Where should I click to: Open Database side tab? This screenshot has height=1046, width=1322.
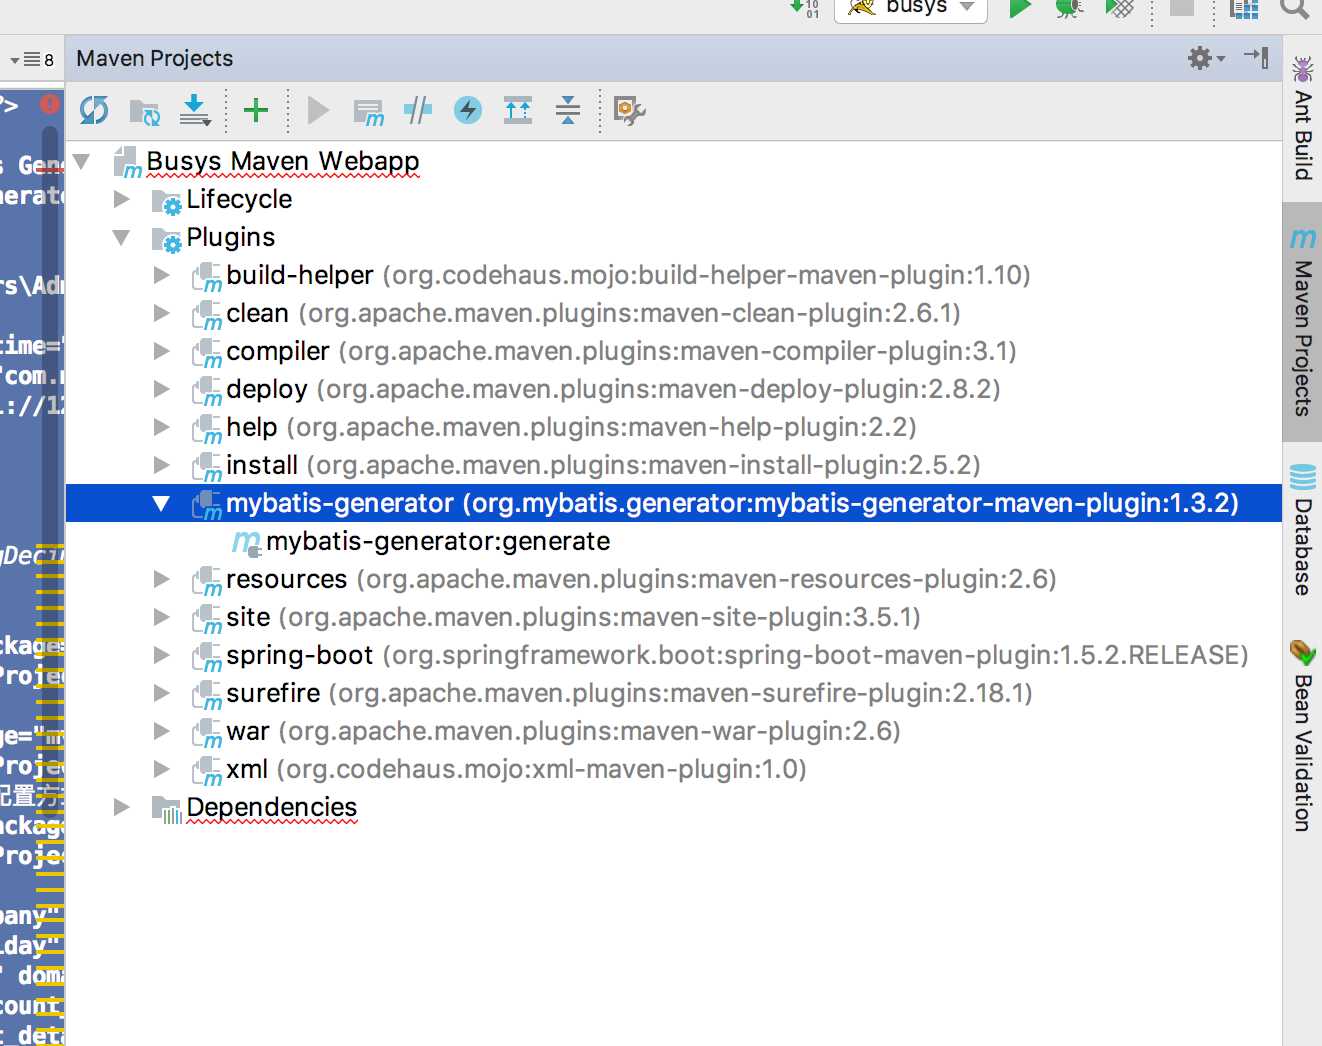pos(1302,530)
